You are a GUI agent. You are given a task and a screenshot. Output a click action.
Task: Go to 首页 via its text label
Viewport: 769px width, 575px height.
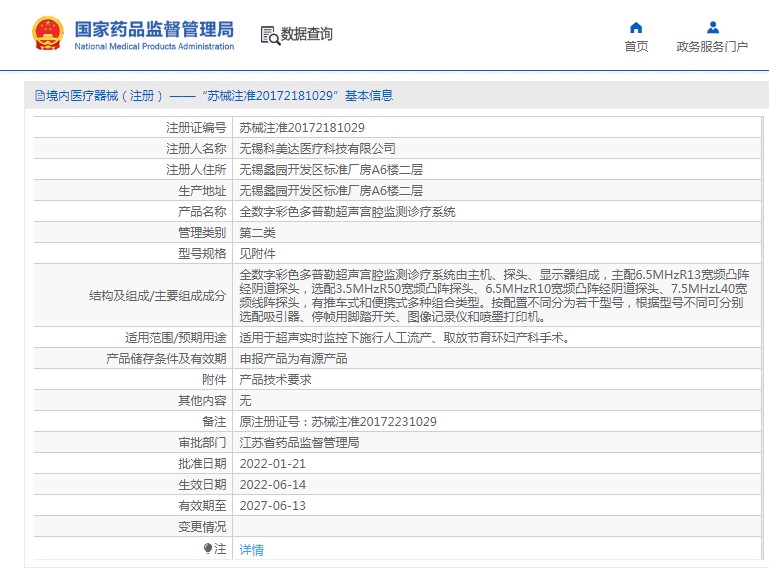tap(636, 47)
